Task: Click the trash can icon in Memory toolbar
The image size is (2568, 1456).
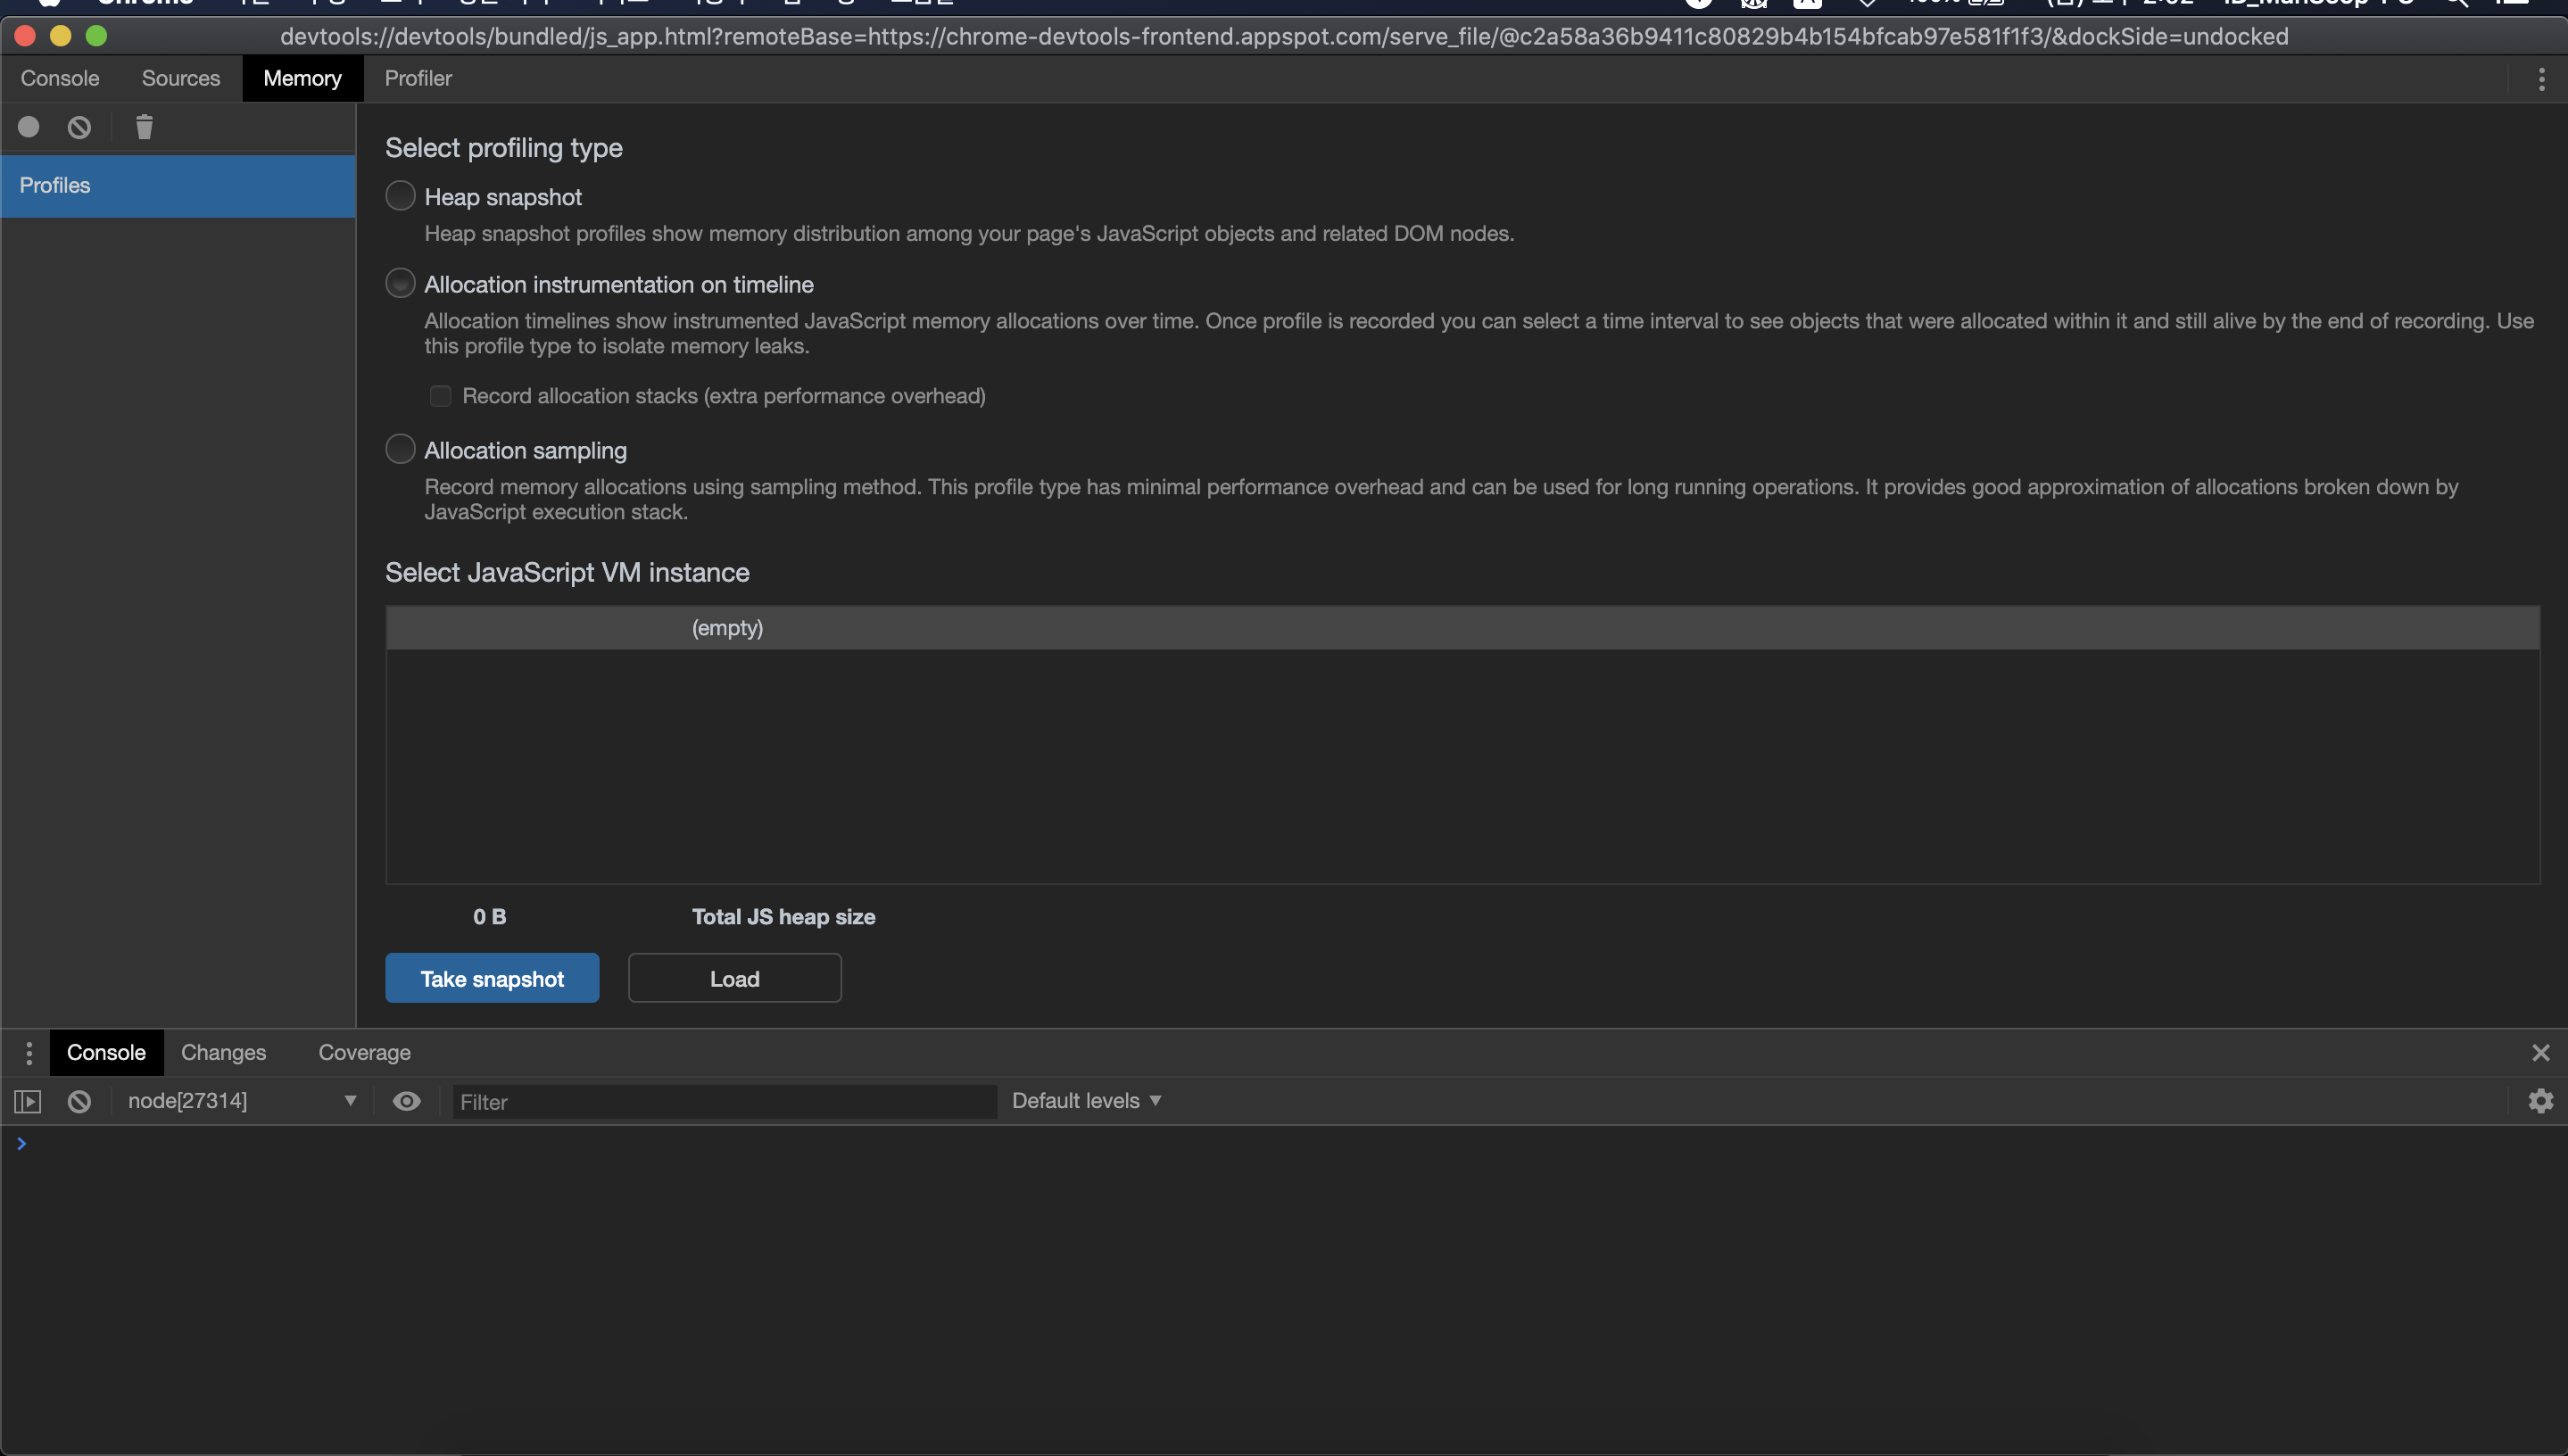Action: (144, 127)
